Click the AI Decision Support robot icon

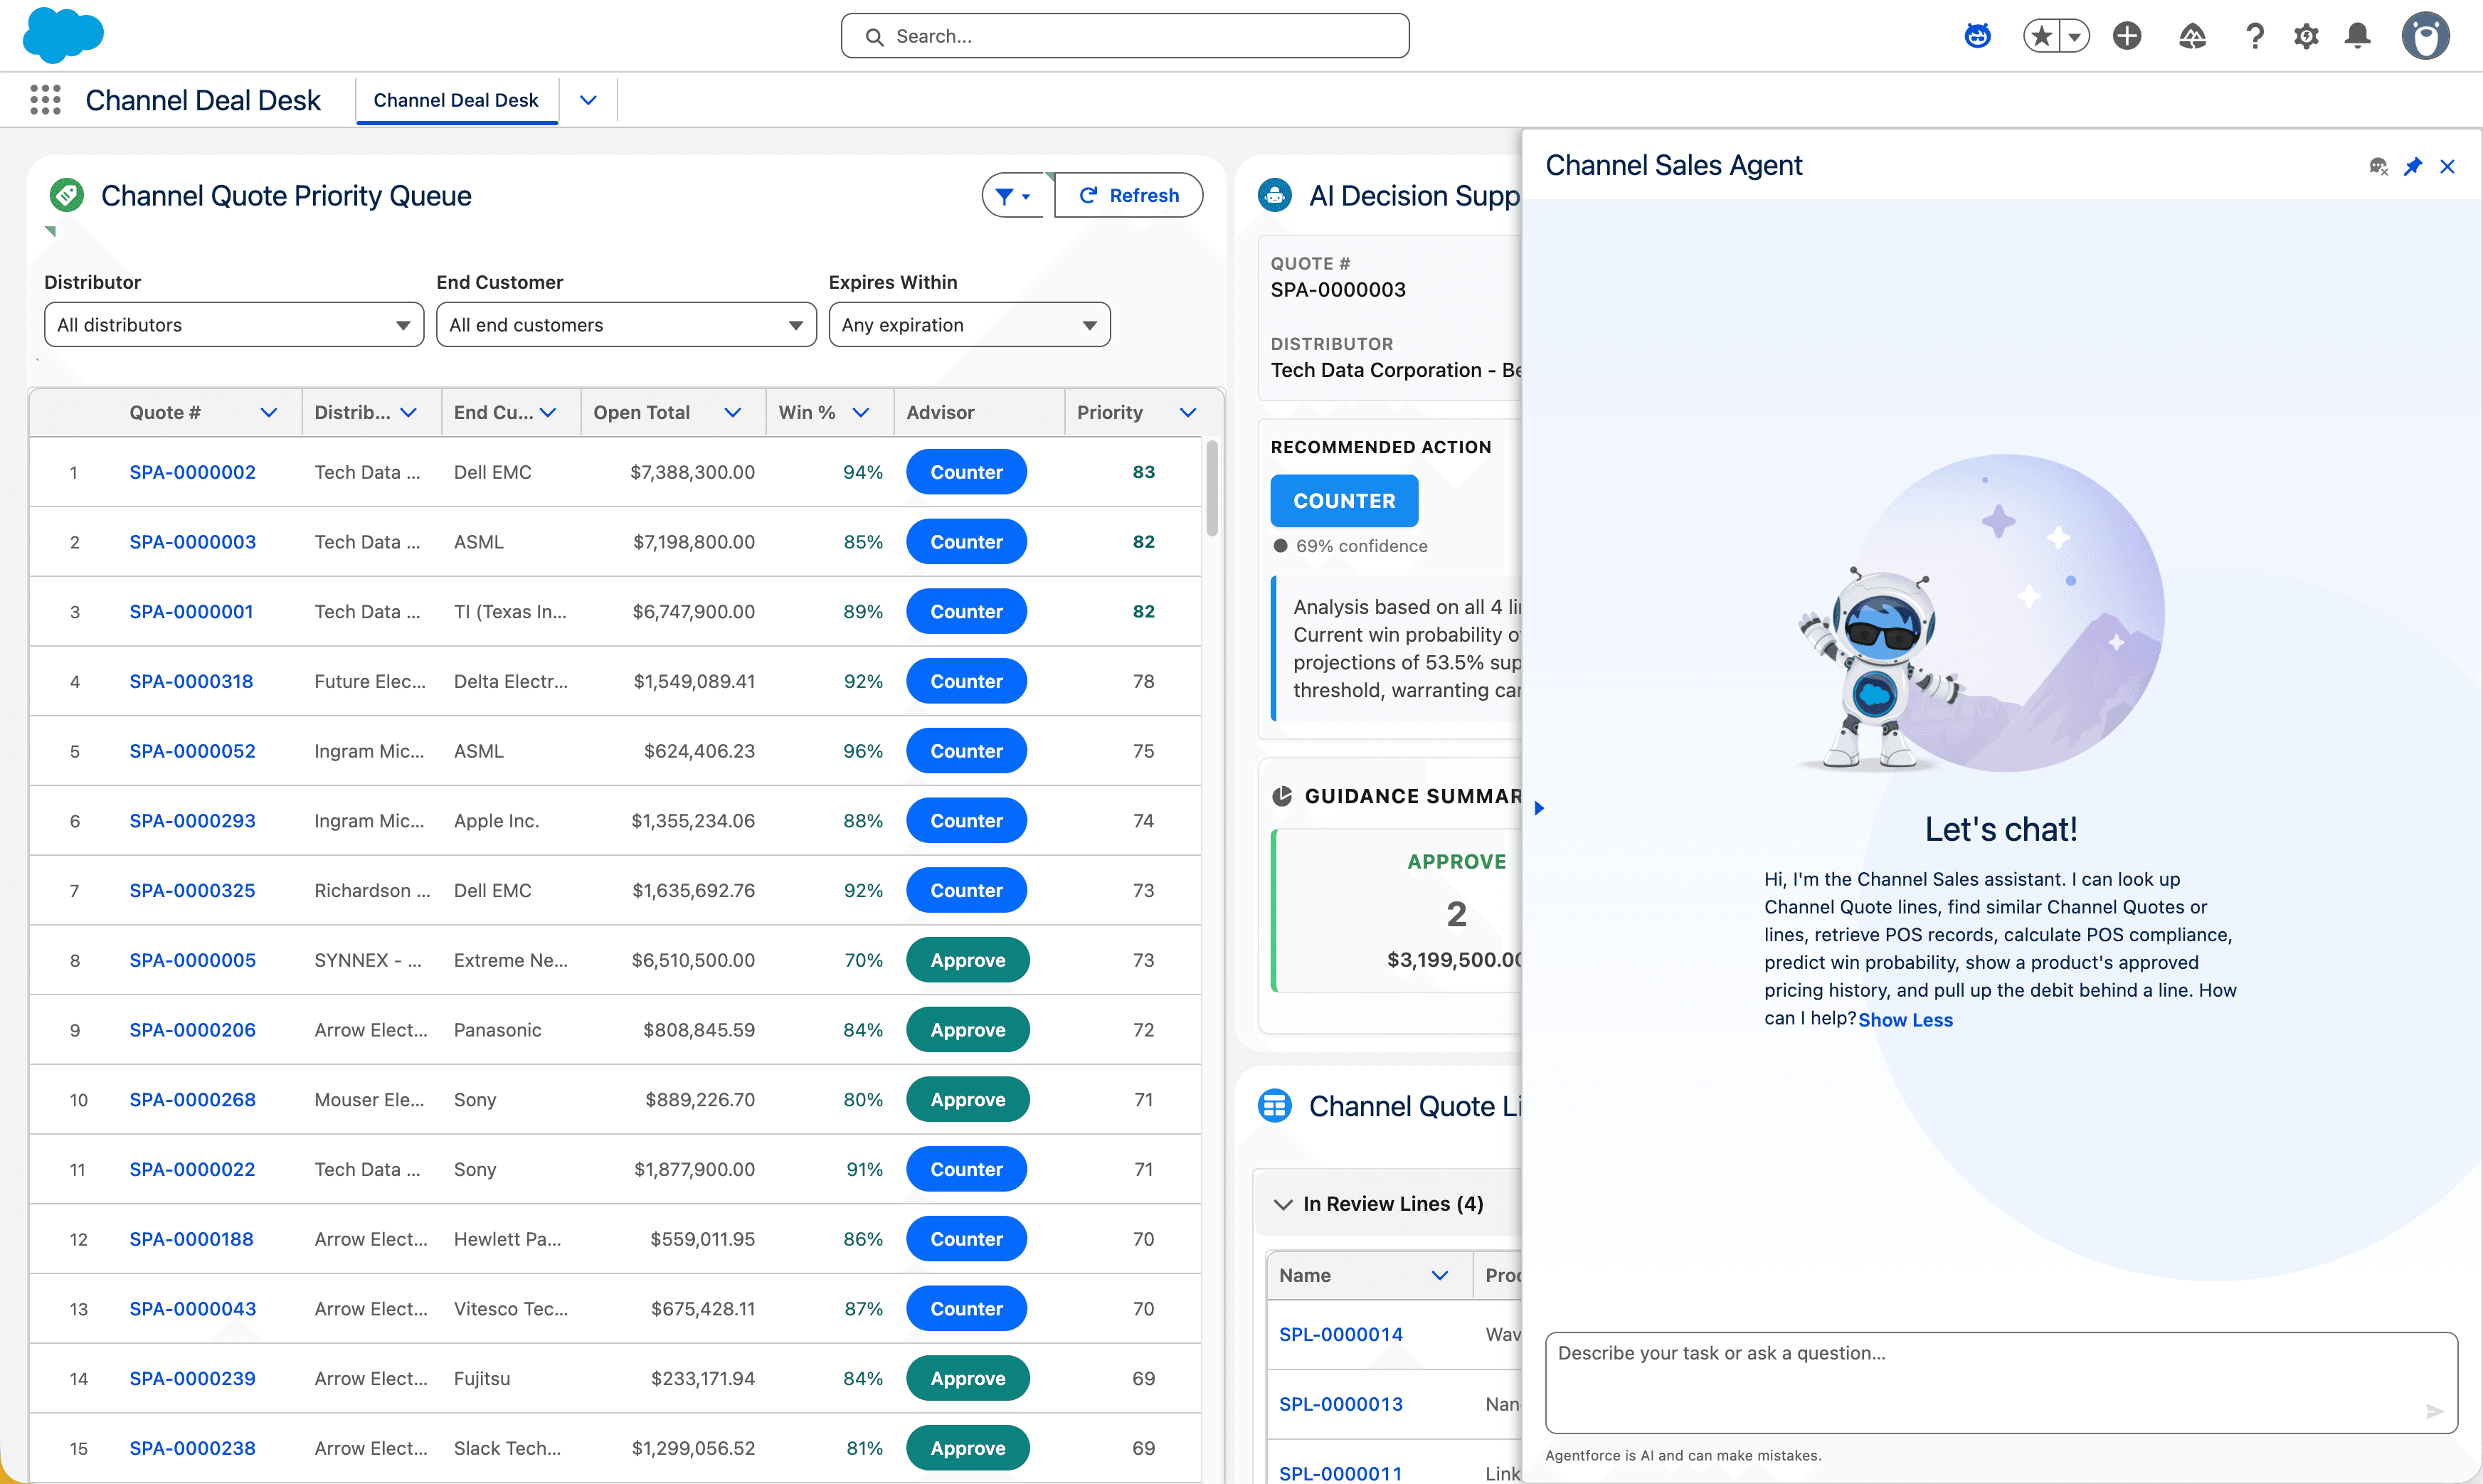pos(1275,195)
